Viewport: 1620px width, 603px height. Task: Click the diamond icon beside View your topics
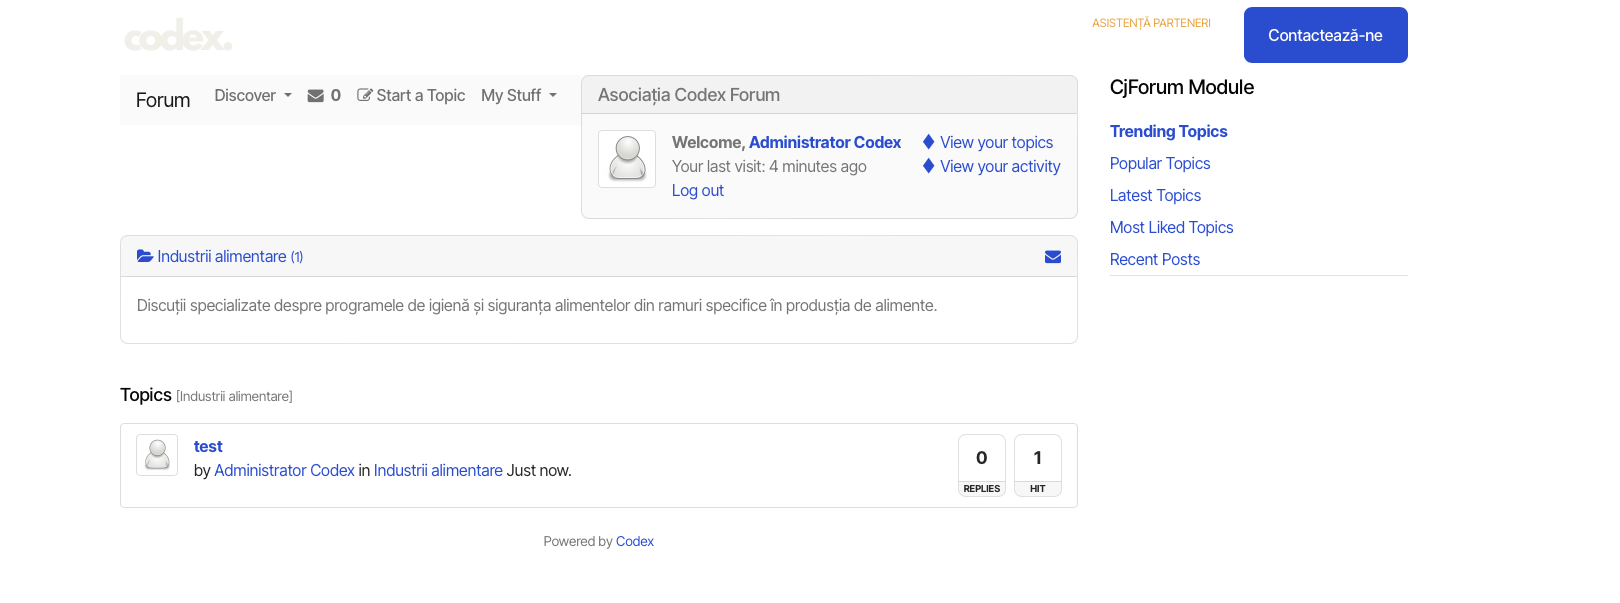(929, 142)
